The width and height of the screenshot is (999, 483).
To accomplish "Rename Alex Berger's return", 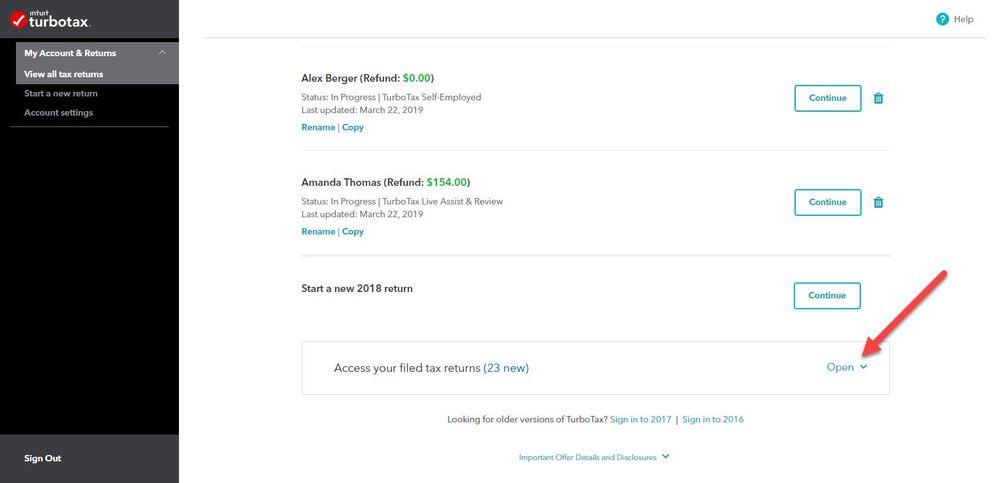I will point(318,127).
